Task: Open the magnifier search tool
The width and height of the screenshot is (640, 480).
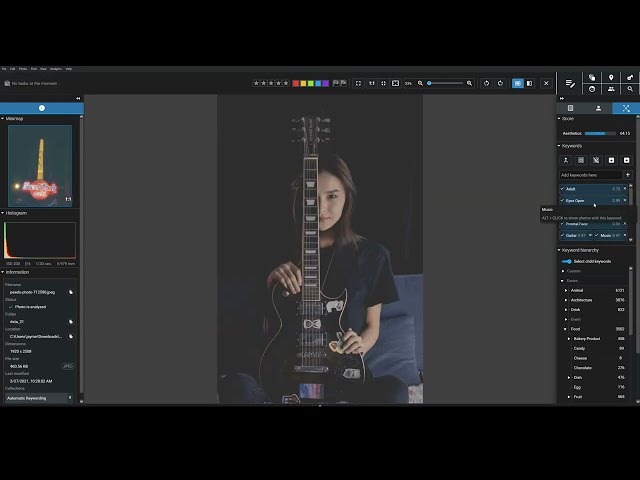Action: pyautogui.click(x=630, y=89)
